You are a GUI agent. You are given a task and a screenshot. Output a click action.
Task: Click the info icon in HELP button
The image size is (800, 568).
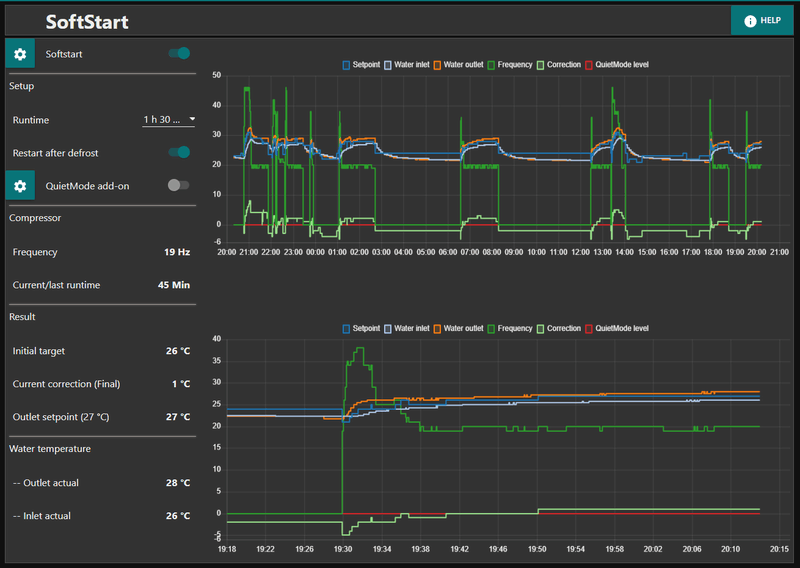tap(750, 21)
